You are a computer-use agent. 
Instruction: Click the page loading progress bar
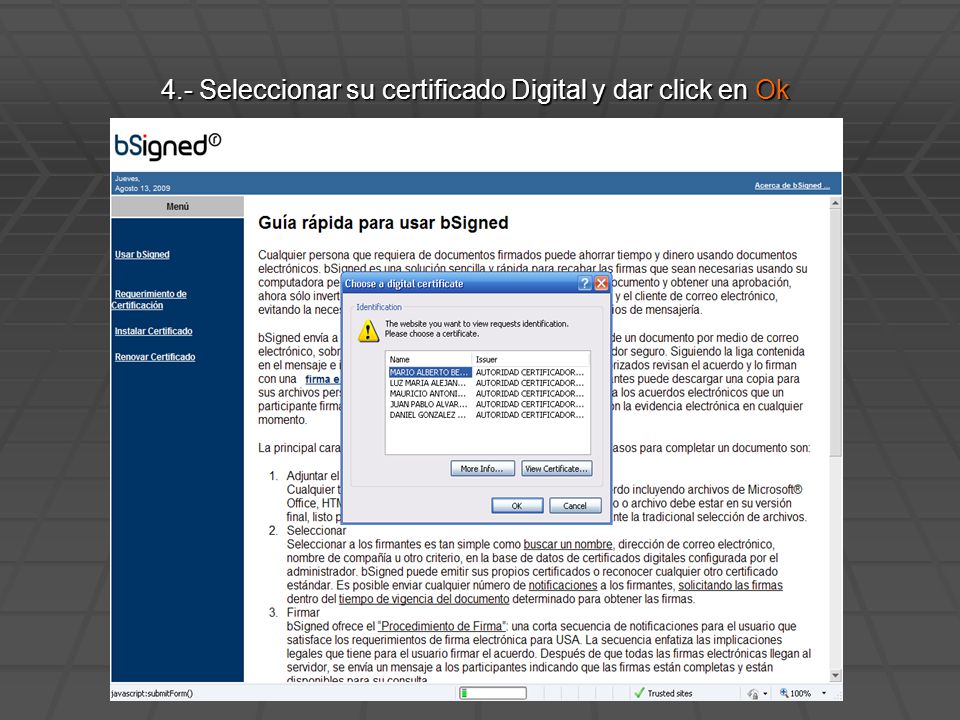pos(493,693)
